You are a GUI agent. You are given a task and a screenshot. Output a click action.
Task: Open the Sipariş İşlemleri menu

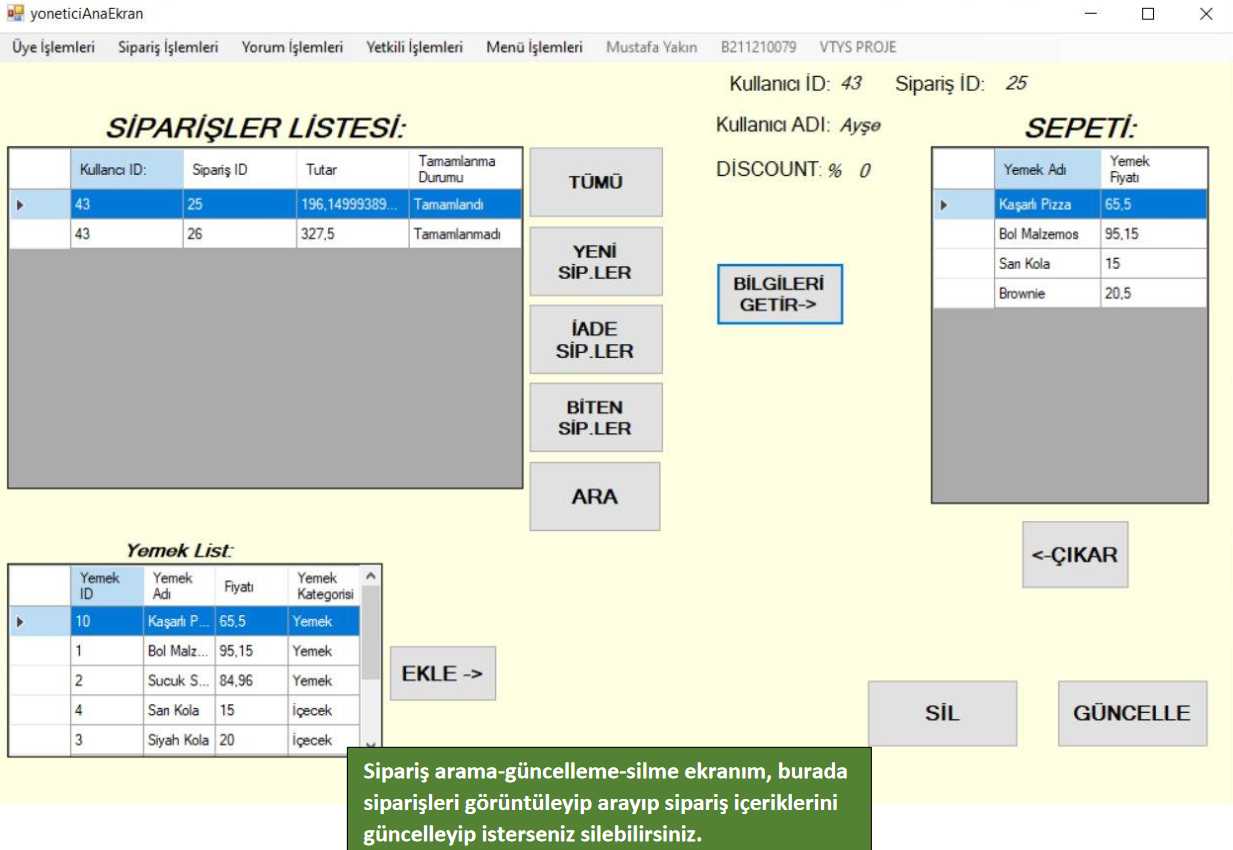pos(168,47)
